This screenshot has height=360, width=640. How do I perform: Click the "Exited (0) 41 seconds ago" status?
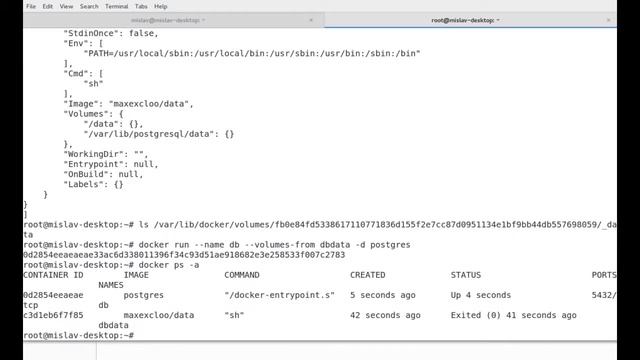(x=513, y=316)
